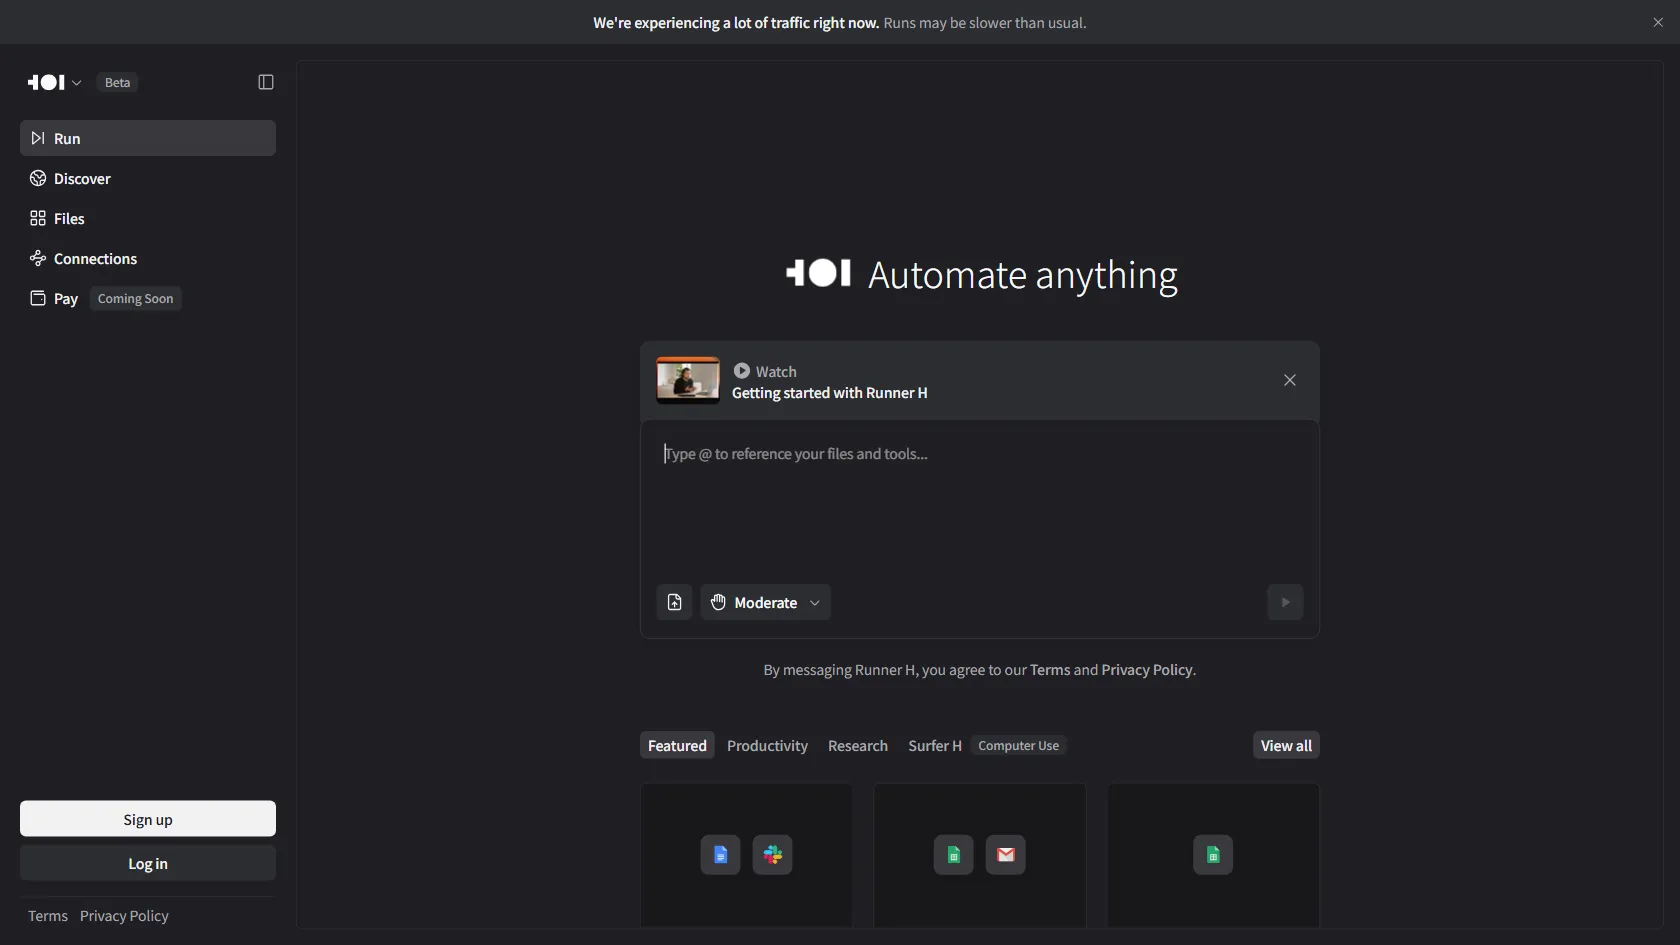Click the Google Sheets icon beside Gmail
This screenshot has width=1680, height=945.
[x=954, y=855]
